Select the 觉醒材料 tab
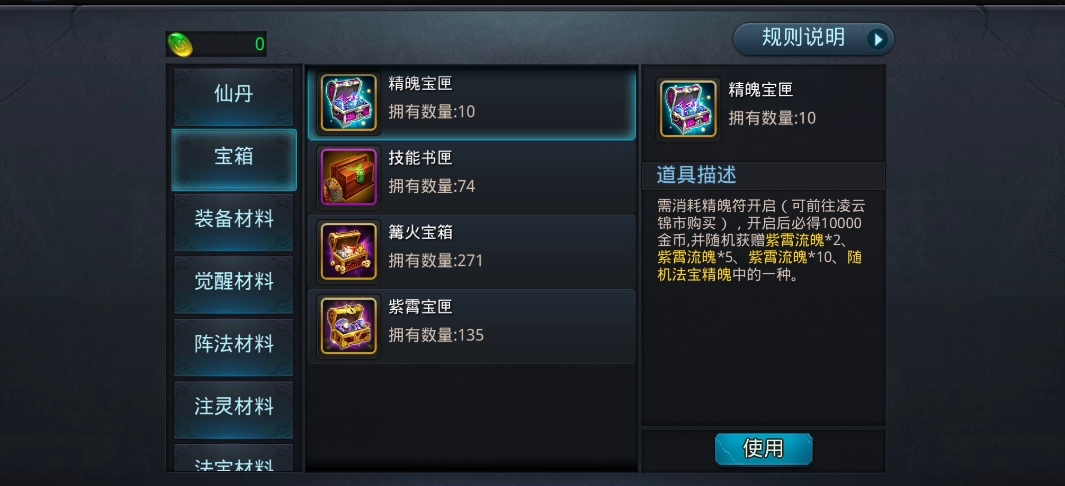The image size is (1065, 486). [234, 283]
